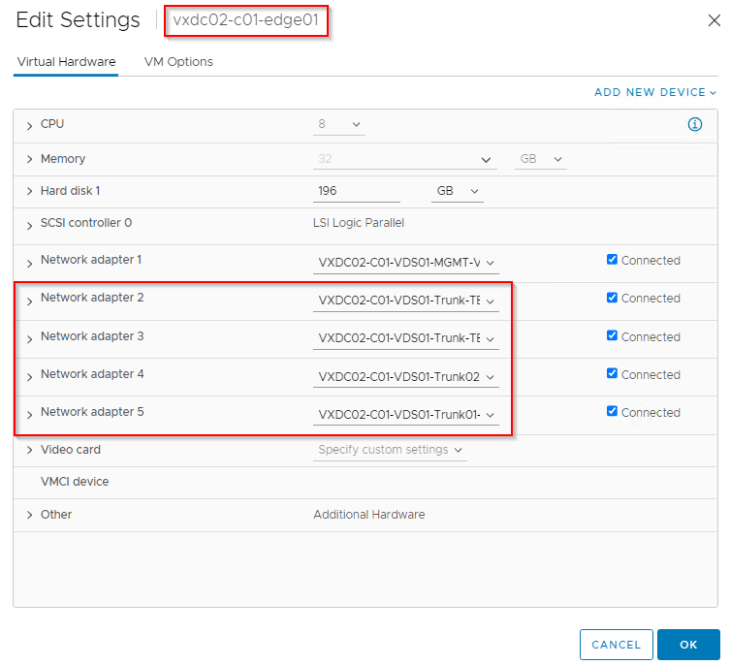Open the CPU count dropdown
This screenshot has height=665, width=730.
pyautogui.click(x=339, y=124)
